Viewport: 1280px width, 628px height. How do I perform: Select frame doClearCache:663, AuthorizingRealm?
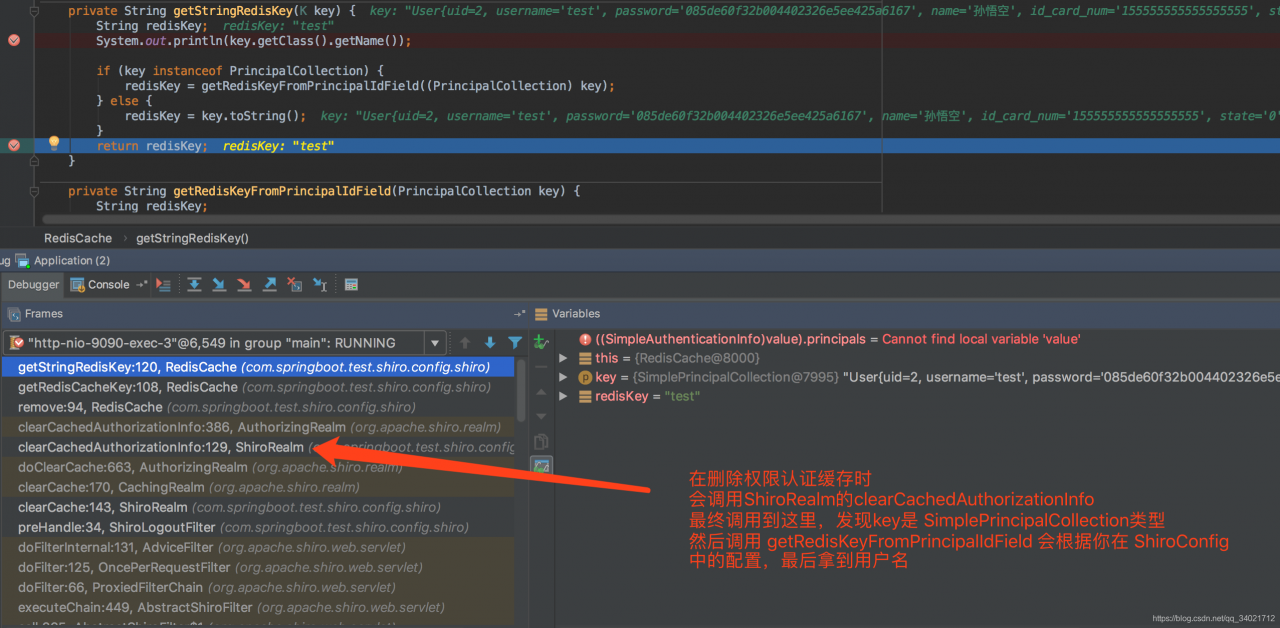click(258, 467)
